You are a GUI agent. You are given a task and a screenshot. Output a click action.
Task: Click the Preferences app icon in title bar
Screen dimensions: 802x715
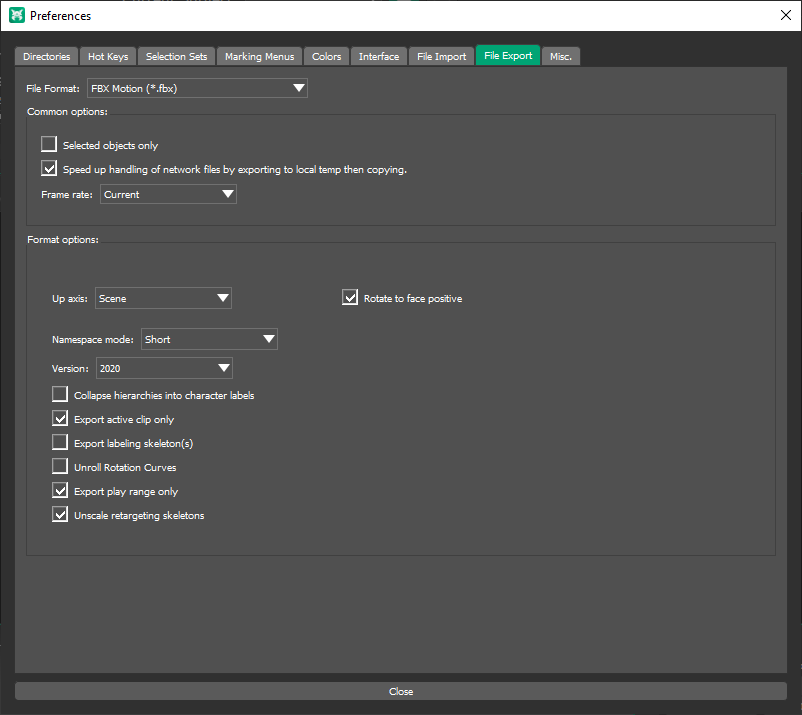click(16, 16)
